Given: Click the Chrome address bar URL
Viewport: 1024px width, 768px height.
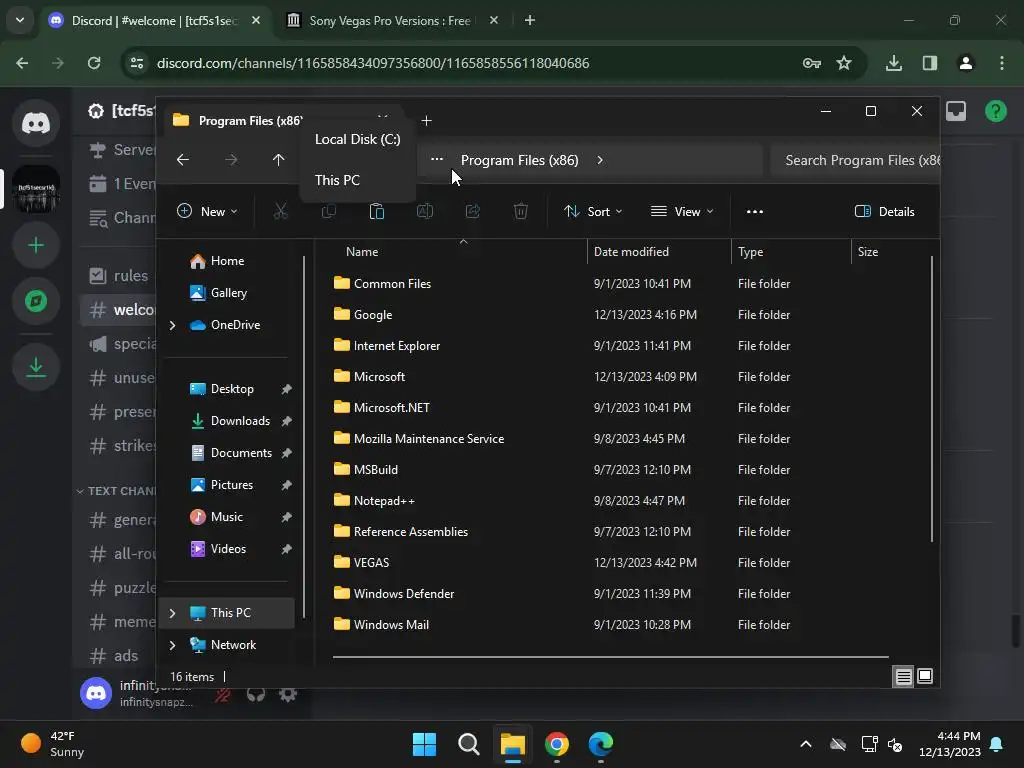Looking at the screenshot, I should coord(373,63).
